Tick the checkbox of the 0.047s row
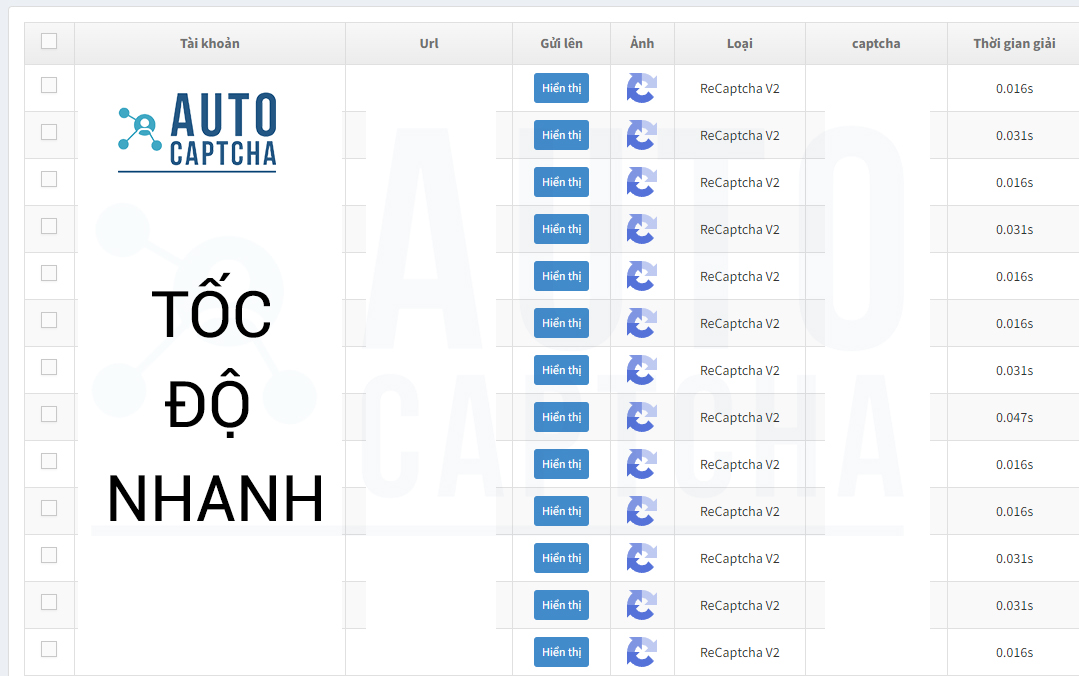The image size is (1079, 676). coord(49,414)
